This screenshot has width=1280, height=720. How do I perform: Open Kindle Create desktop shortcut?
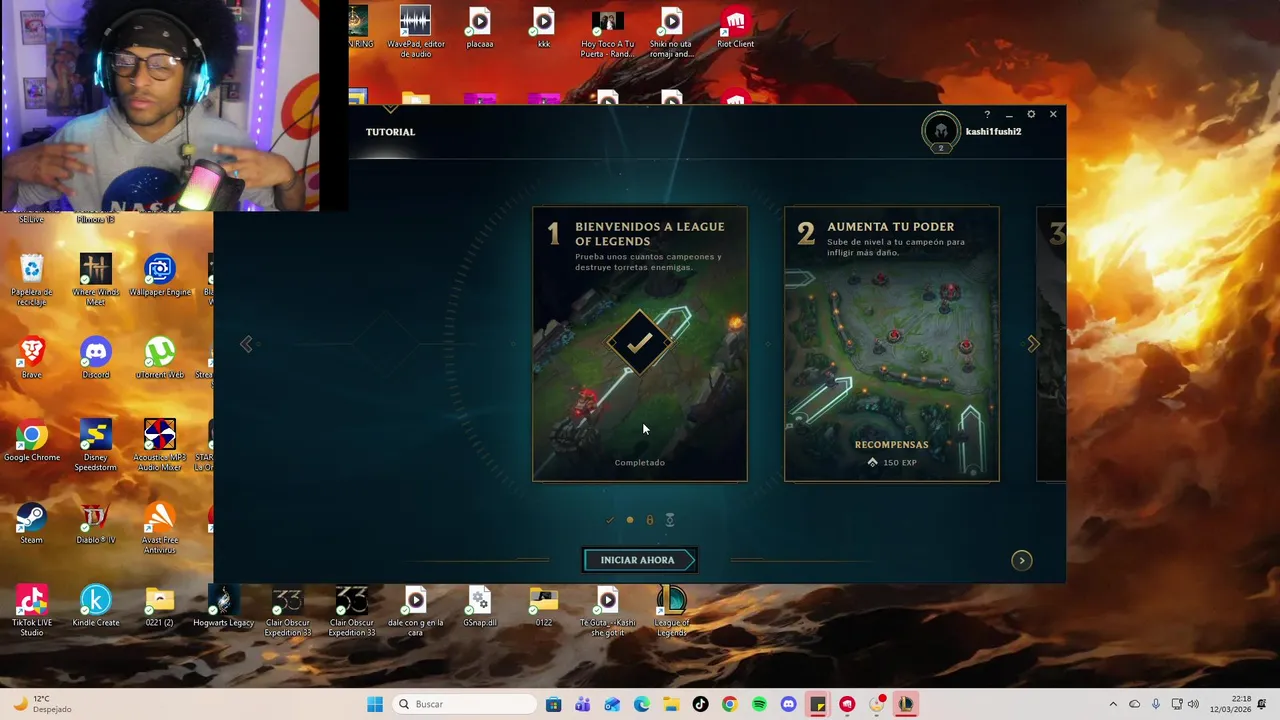click(95, 607)
